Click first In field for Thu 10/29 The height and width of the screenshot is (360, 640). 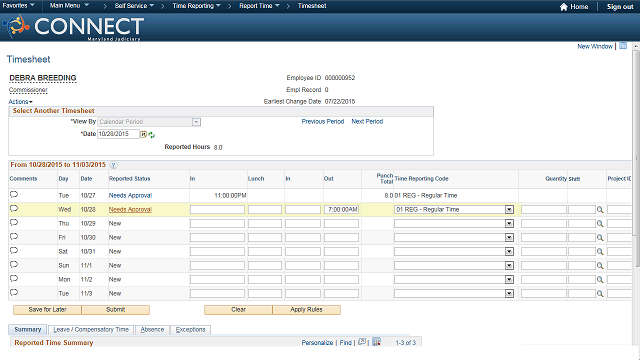coord(217,223)
